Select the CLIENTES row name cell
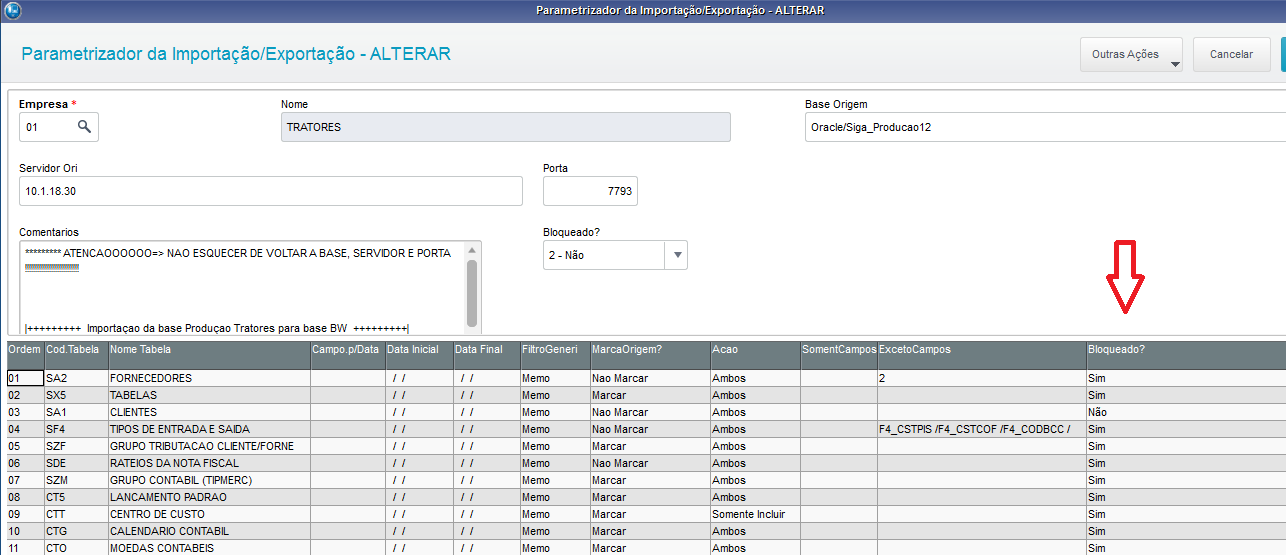 point(209,413)
